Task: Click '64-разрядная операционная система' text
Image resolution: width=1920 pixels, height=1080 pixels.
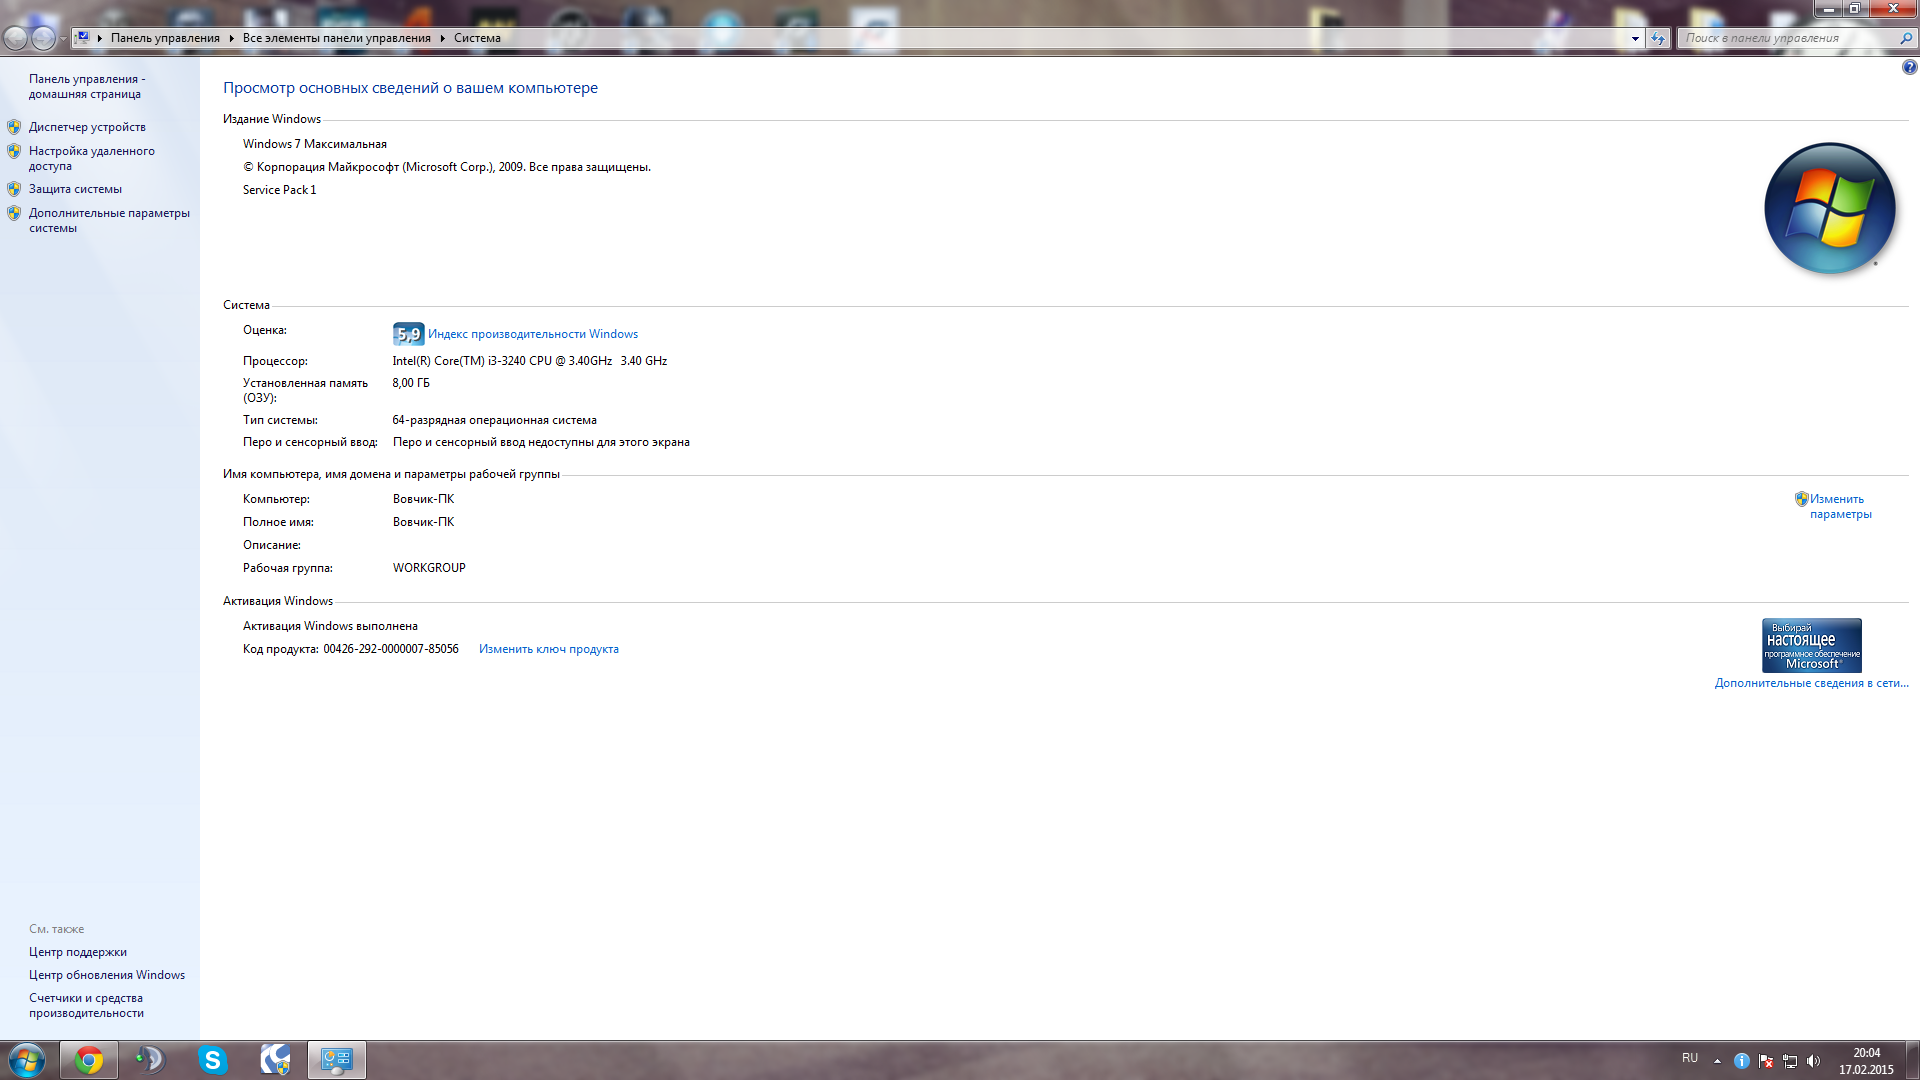Action: (x=495, y=420)
